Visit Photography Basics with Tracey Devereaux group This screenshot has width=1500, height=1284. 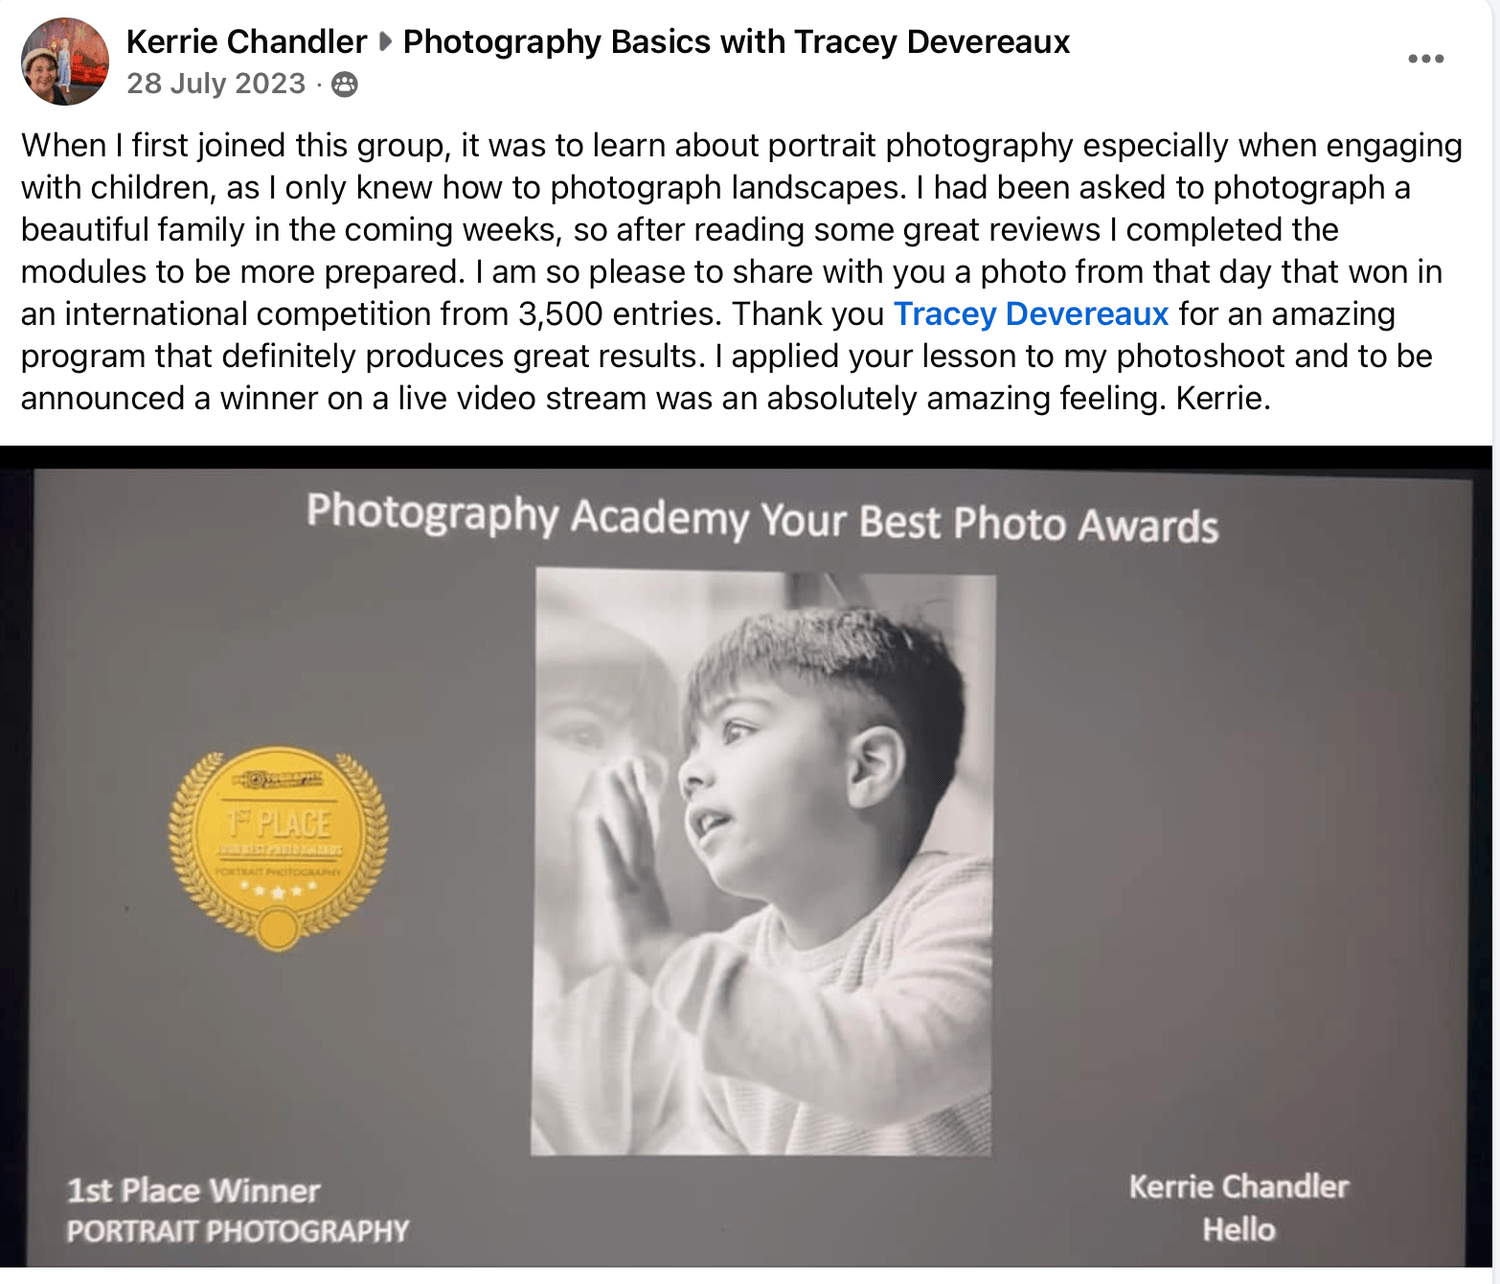pyautogui.click(x=736, y=42)
